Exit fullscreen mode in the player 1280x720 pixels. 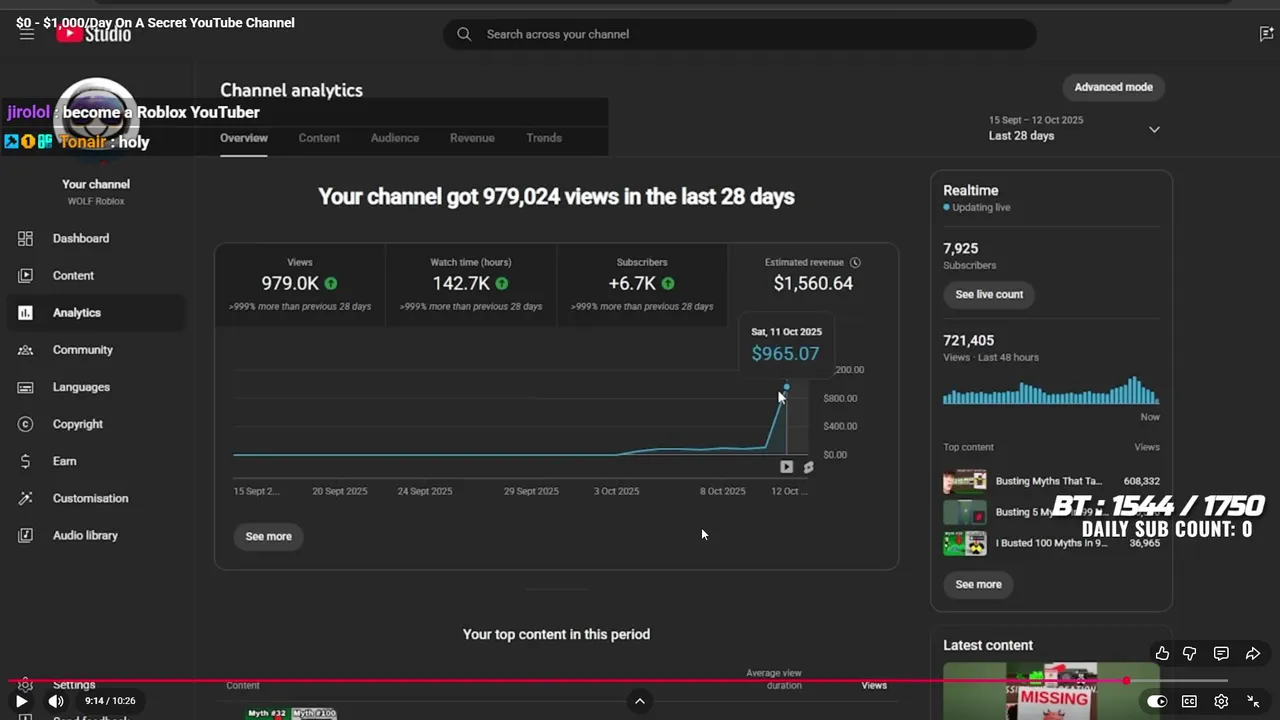coord(1253,701)
